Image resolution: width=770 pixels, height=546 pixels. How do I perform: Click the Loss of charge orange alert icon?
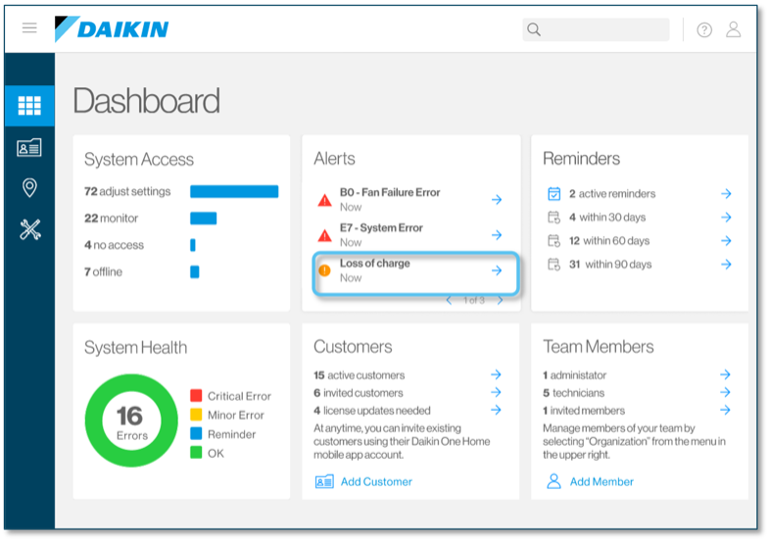325,271
